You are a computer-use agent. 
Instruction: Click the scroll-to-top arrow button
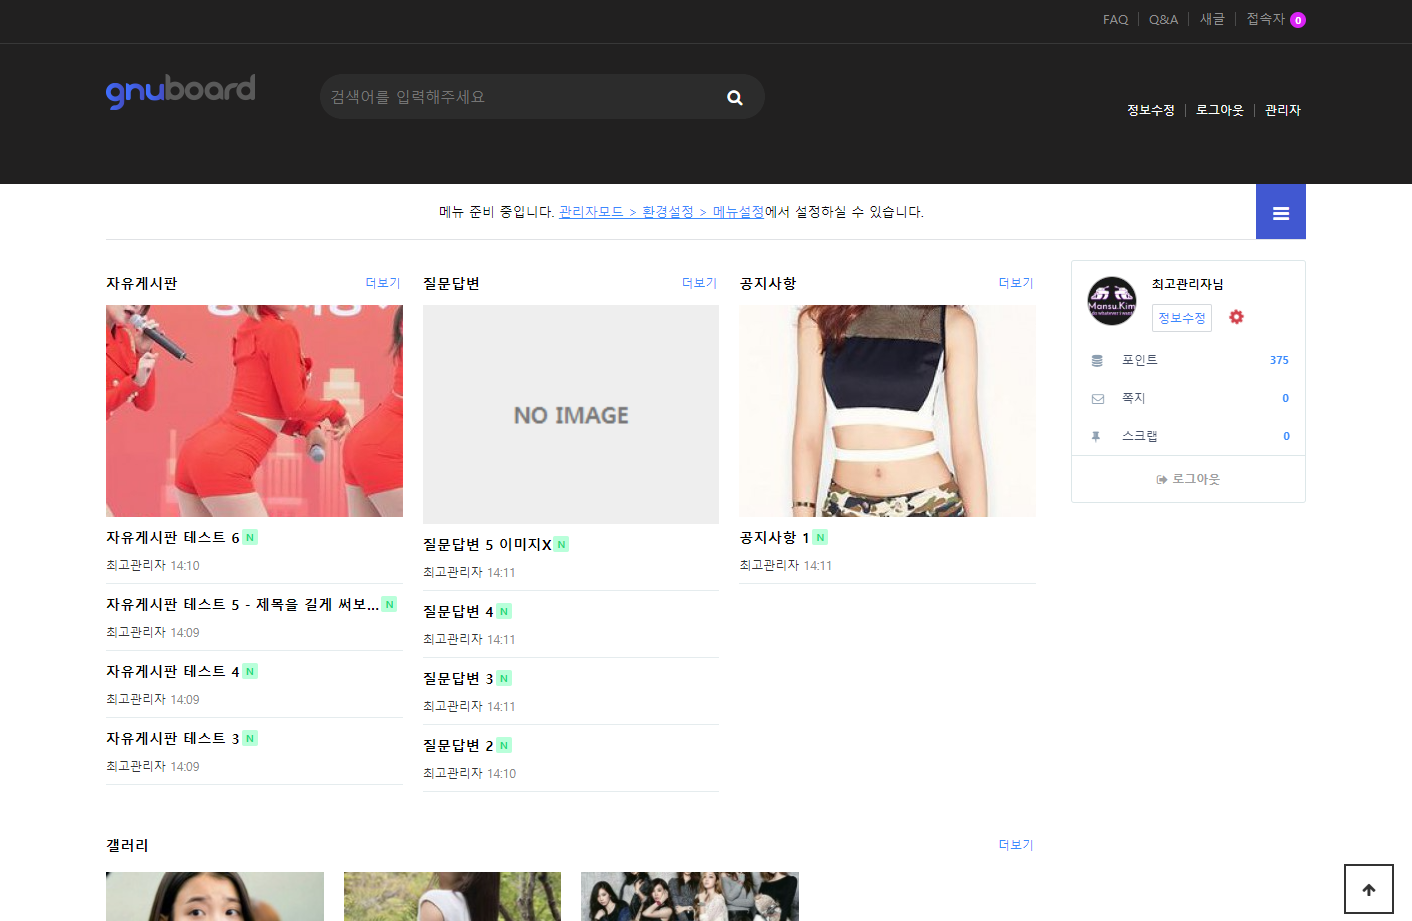(1368, 889)
